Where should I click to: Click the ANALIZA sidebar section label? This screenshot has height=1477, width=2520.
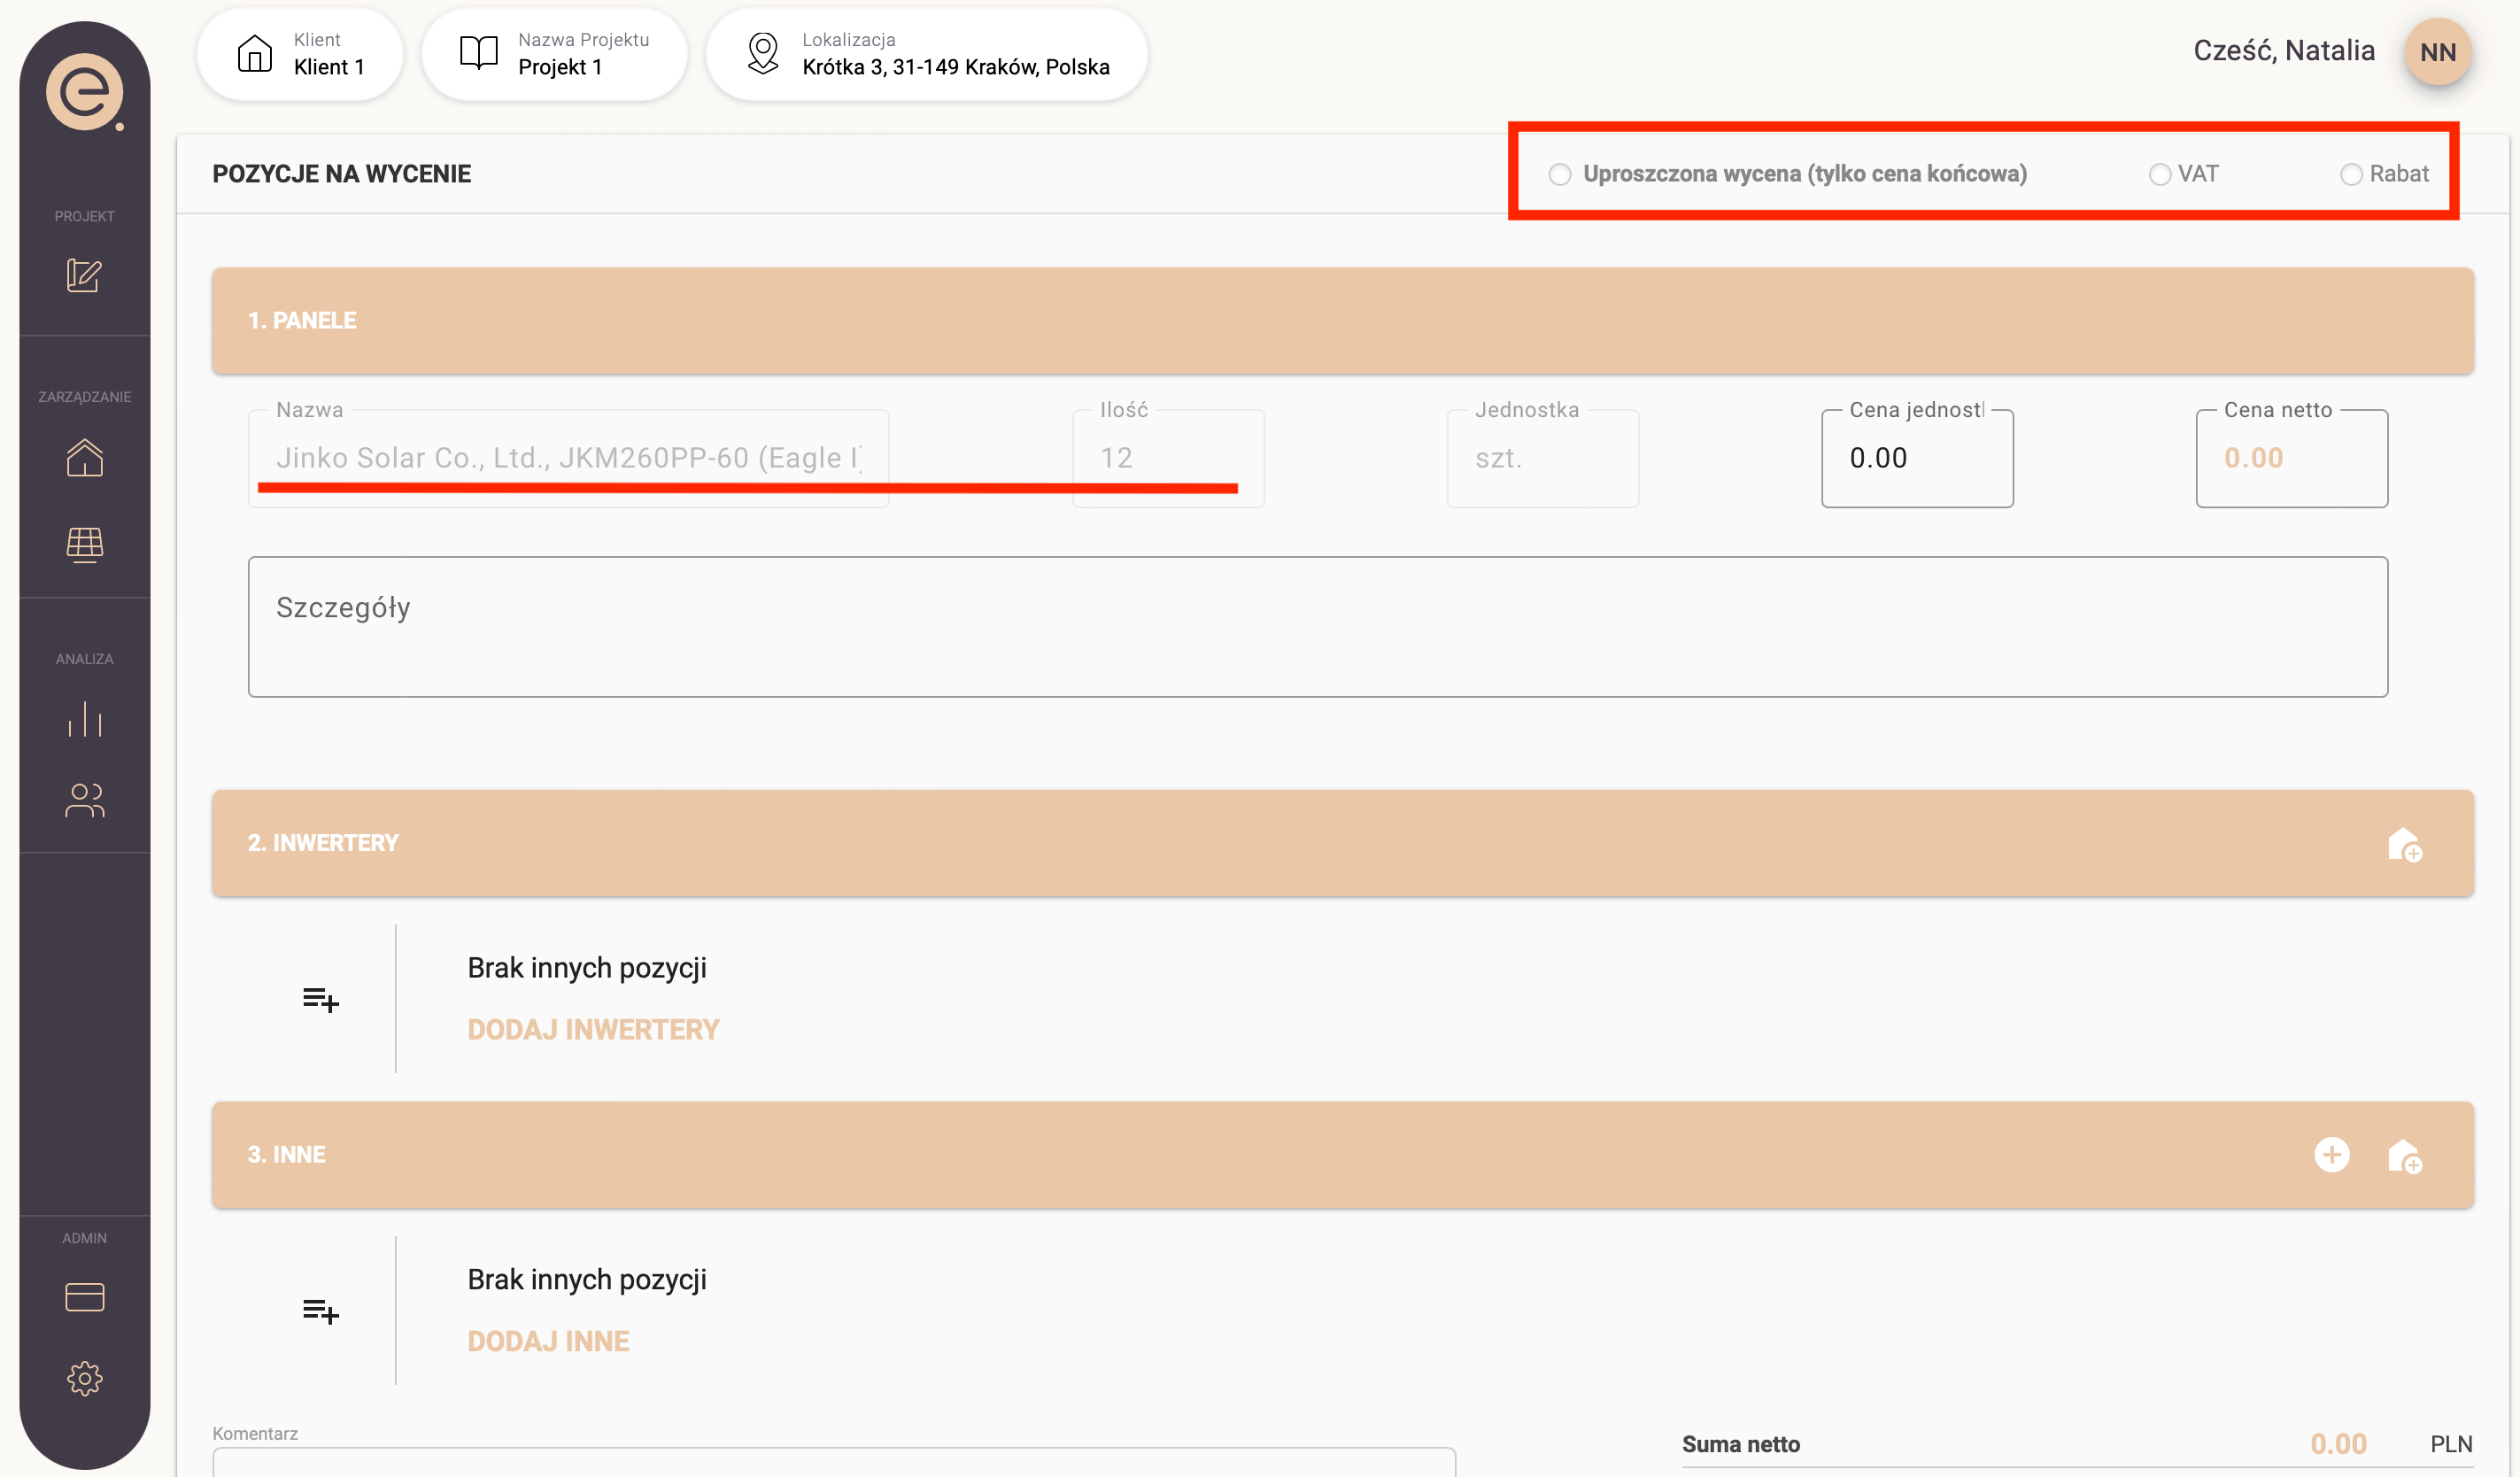click(84, 659)
